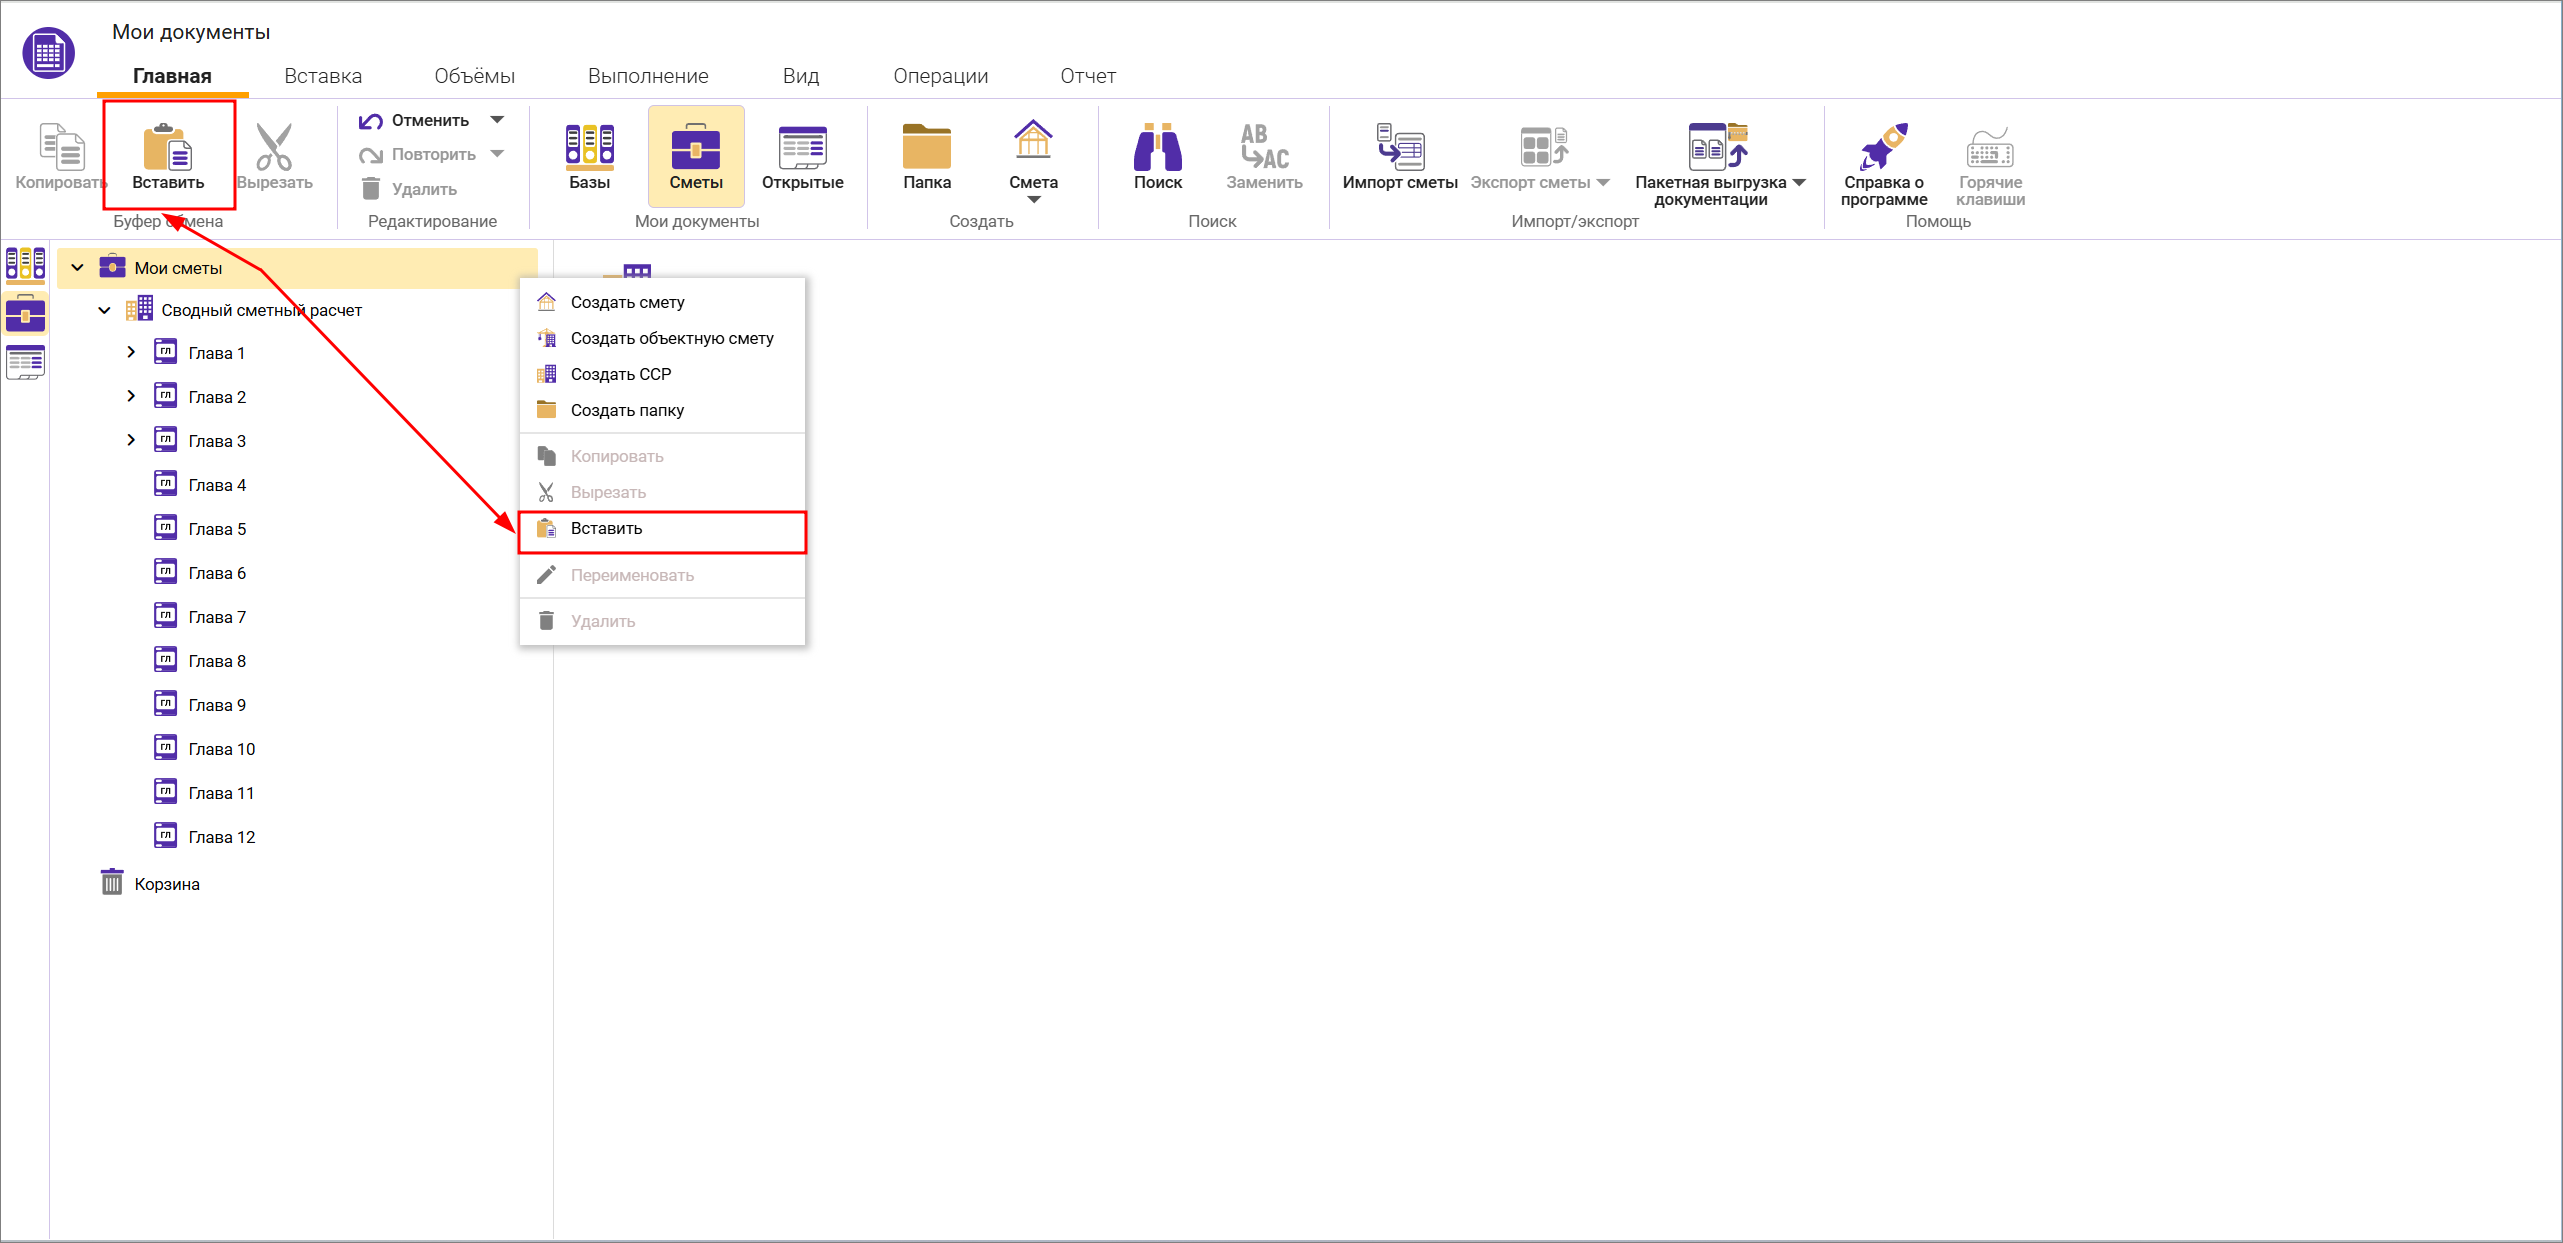Image resolution: width=2563 pixels, height=1243 pixels.
Task: Expand the Смета create dropdown
Action: (1033, 200)
